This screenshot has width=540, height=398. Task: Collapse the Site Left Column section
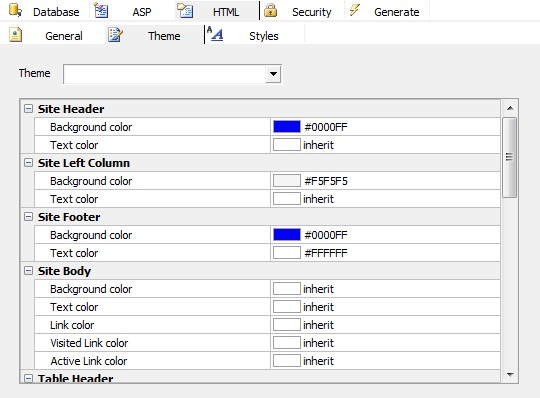[28, 163]
